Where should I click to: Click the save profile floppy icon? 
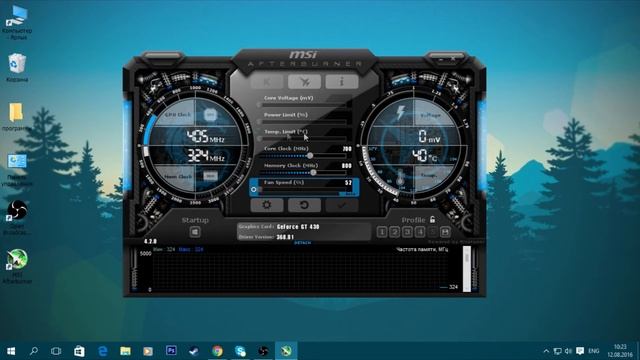coord(445,232)
